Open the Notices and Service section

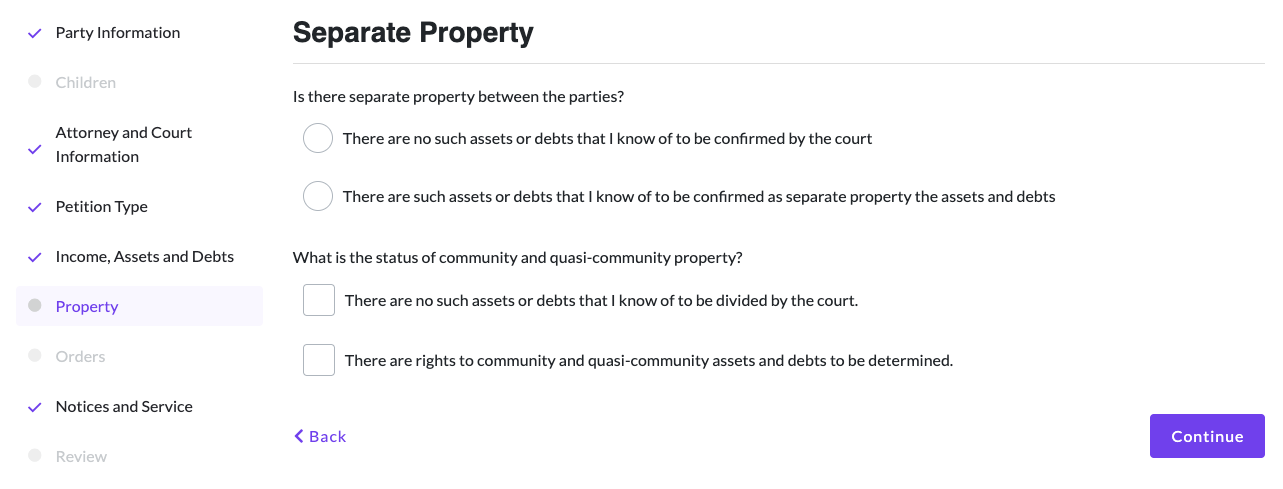(x=124, y=407)
